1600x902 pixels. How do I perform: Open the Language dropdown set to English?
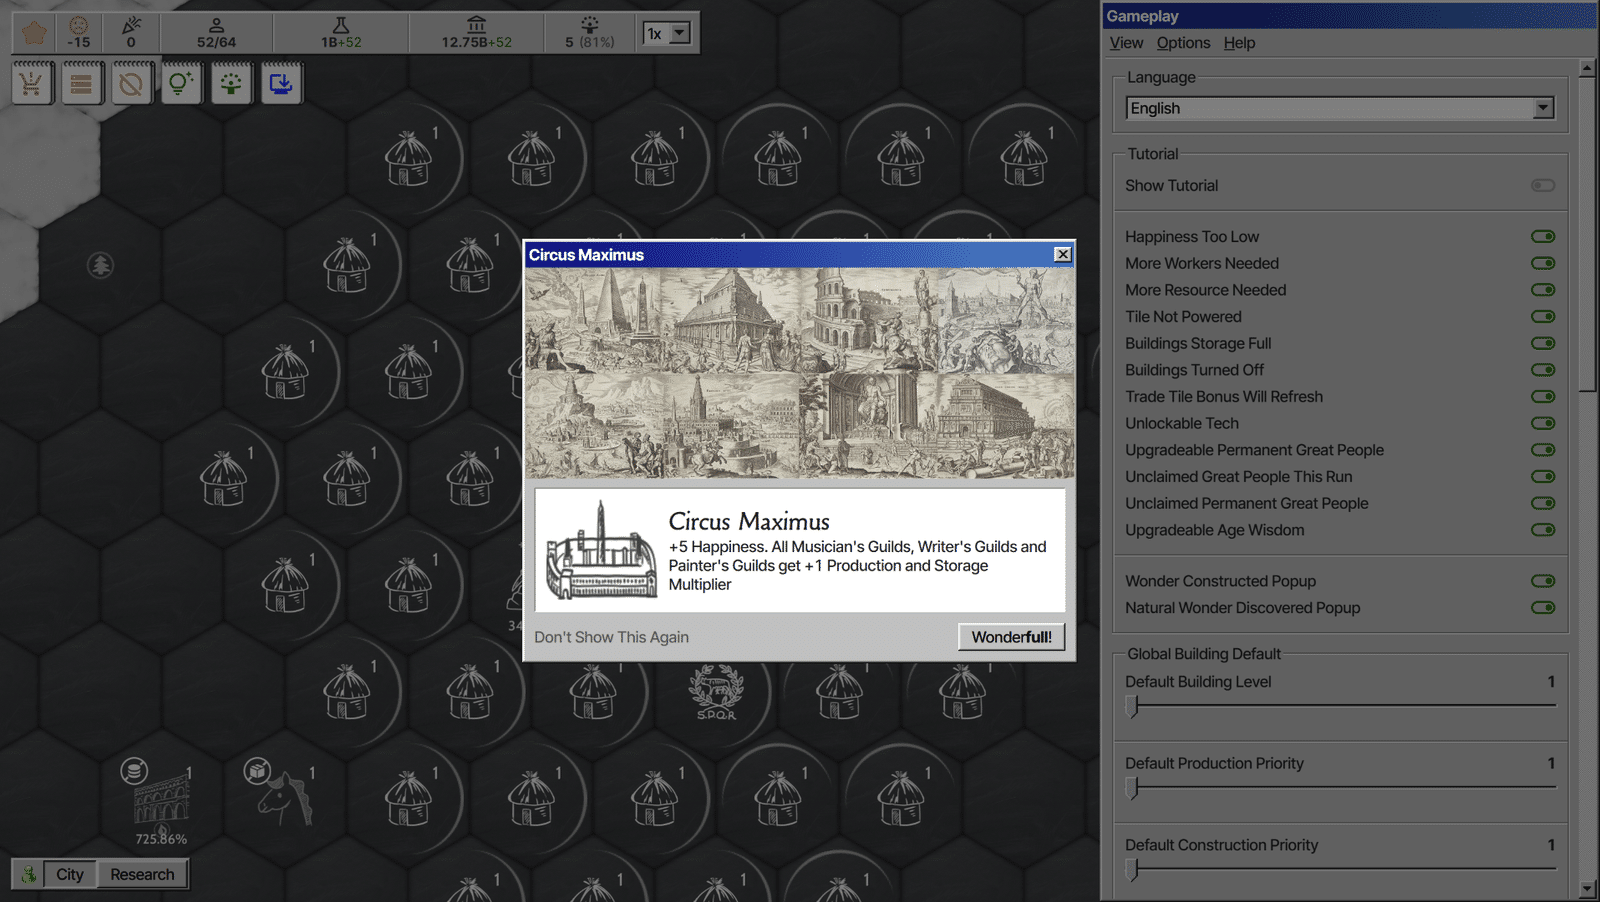tap(1340, 108)
